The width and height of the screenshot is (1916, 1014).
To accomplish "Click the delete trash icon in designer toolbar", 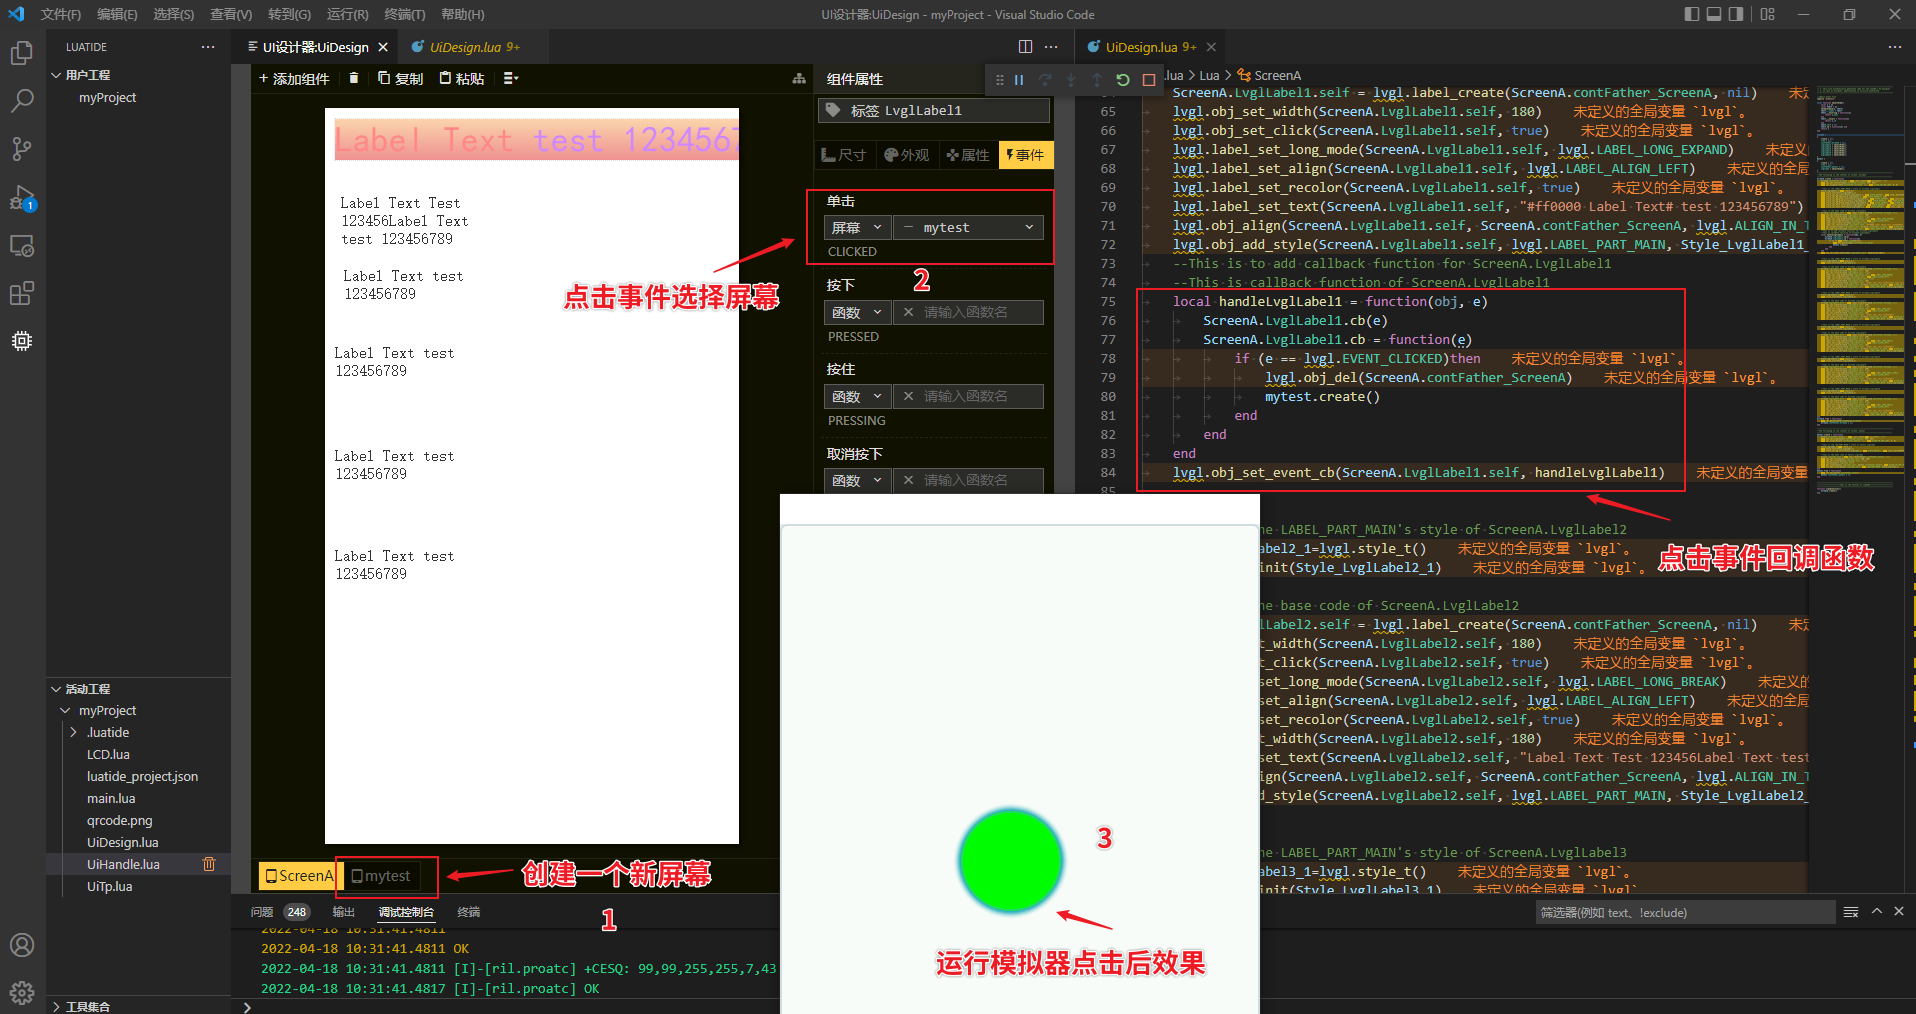I will (353, 78).
